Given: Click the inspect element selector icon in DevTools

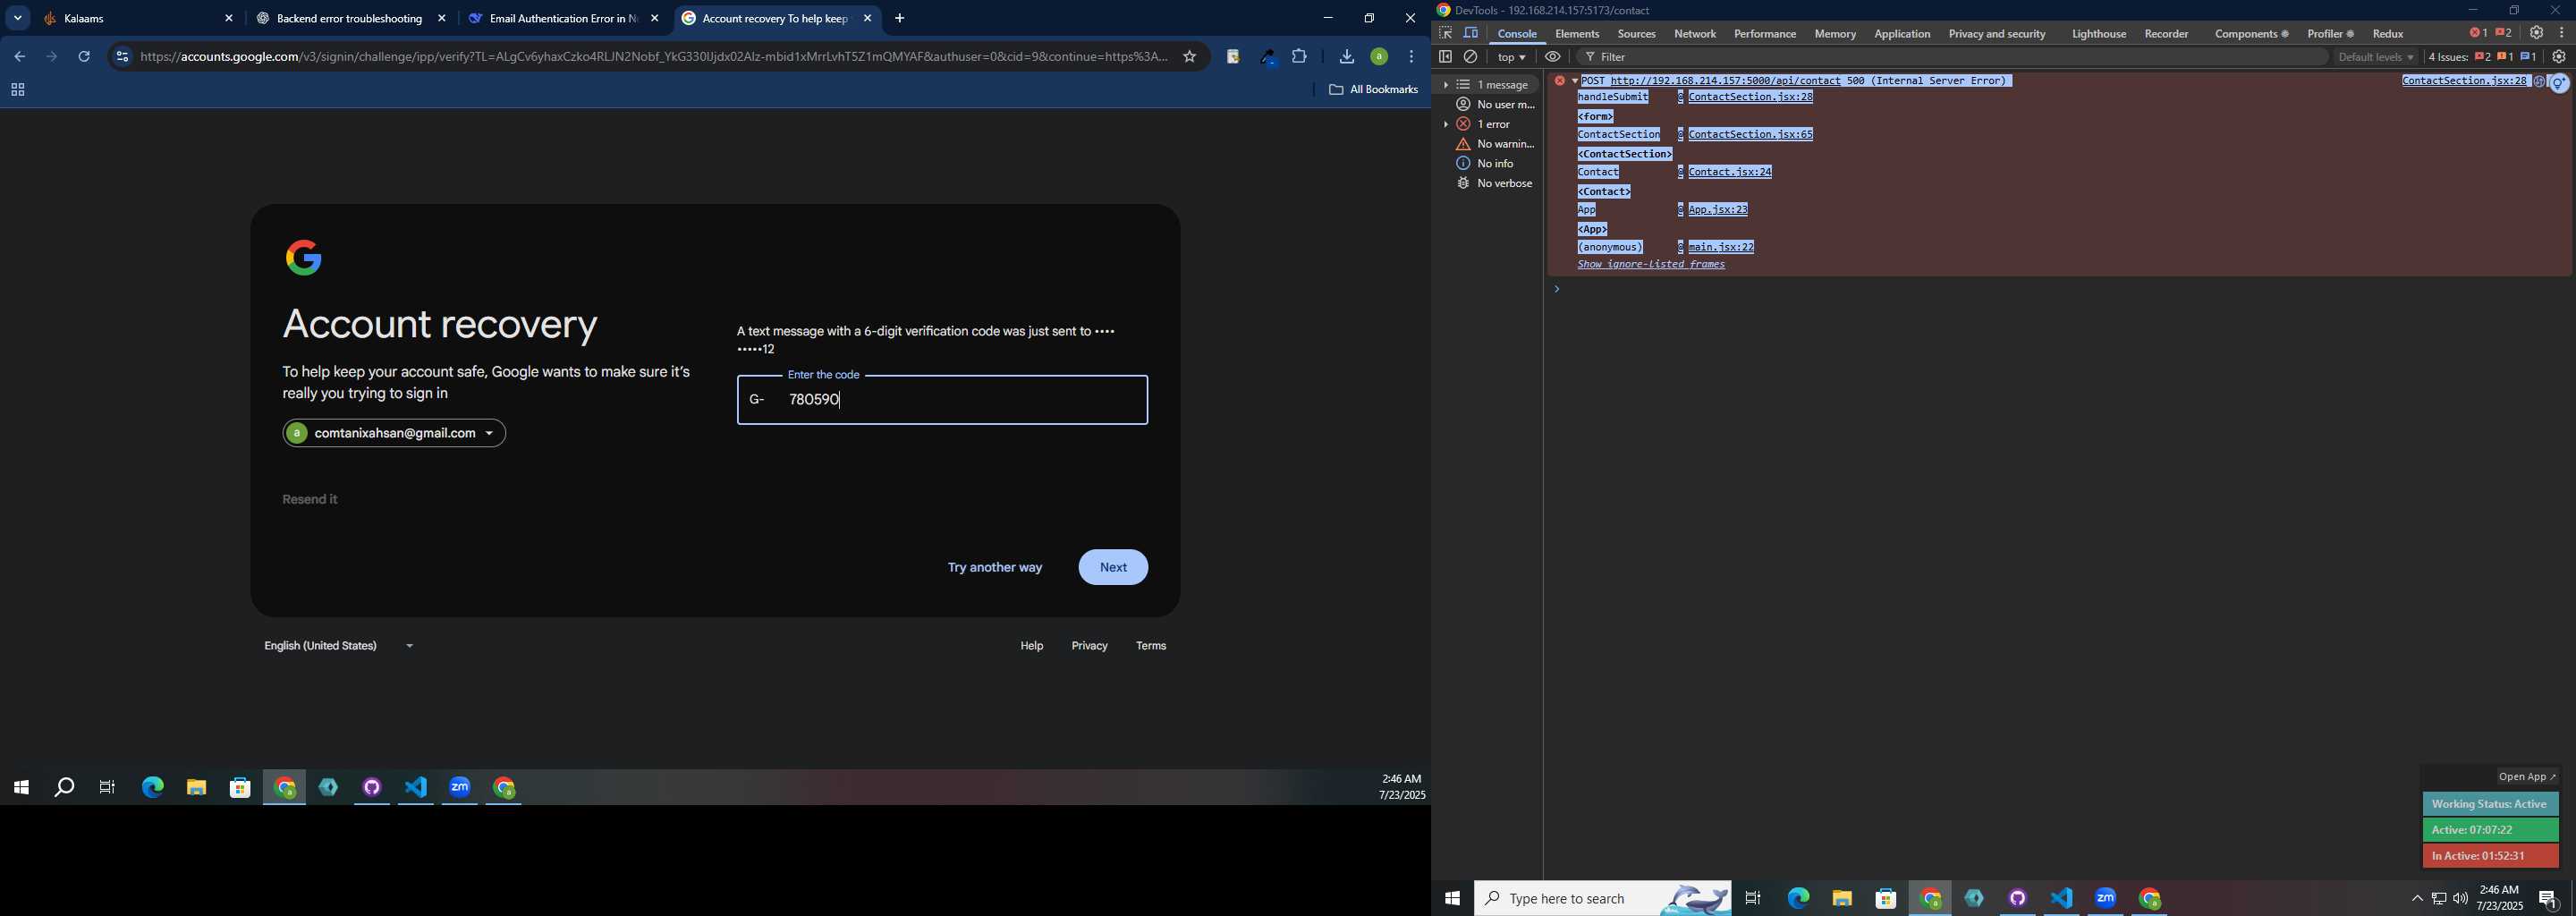Looking at the screenshot, I should (x=1445, y=33).
